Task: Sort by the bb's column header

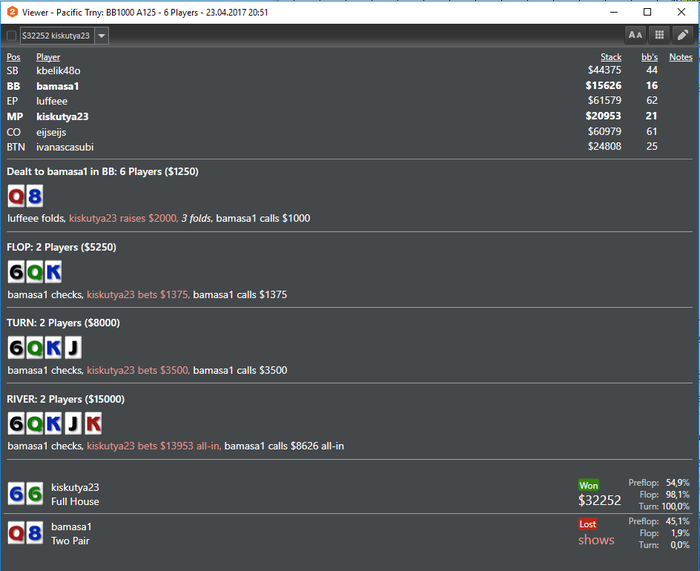Action: (x=650, y=57)
